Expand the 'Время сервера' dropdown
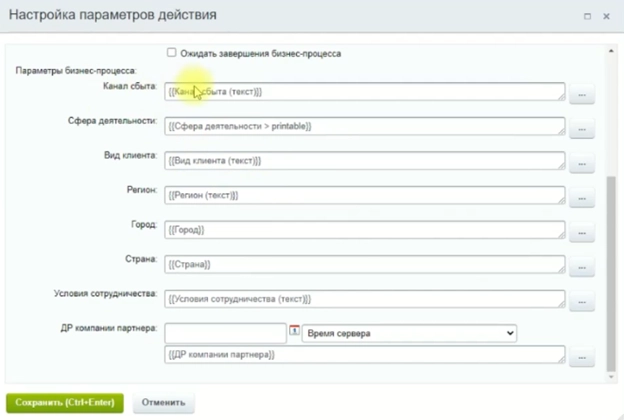The width and height of the screenshot is (624, 420). [409, 333]
